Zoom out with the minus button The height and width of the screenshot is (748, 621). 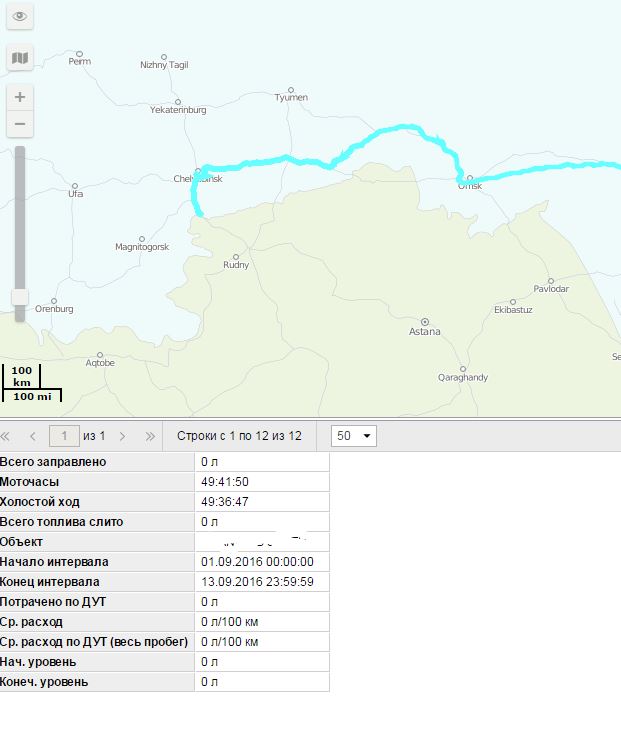pos(20,124)
